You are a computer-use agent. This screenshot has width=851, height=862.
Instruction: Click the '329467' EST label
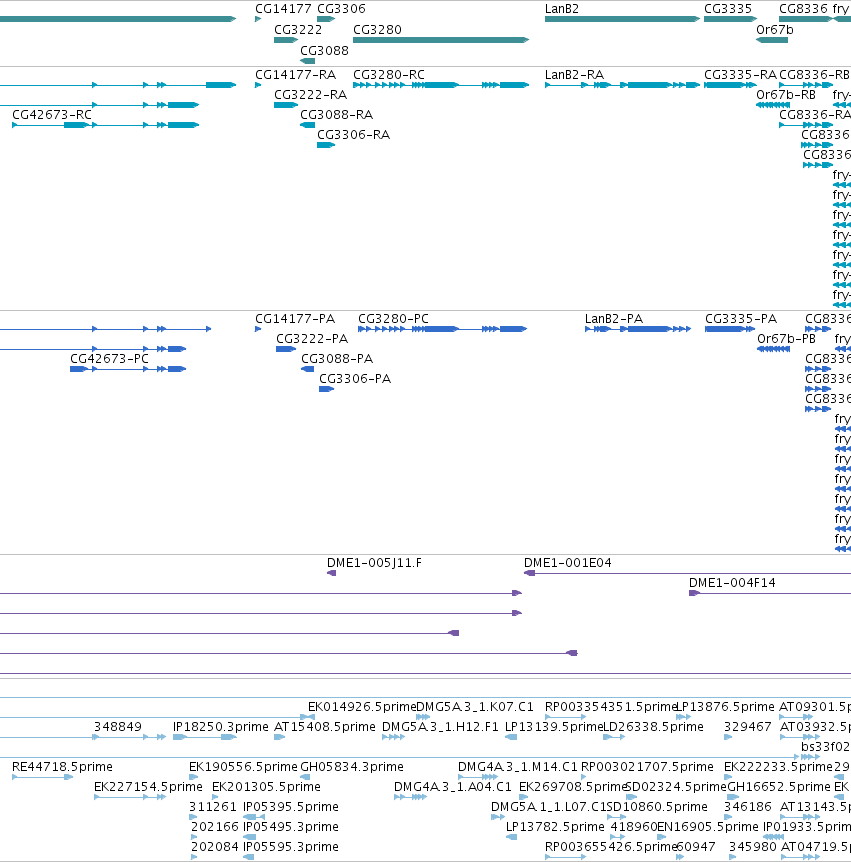(748, 726)
